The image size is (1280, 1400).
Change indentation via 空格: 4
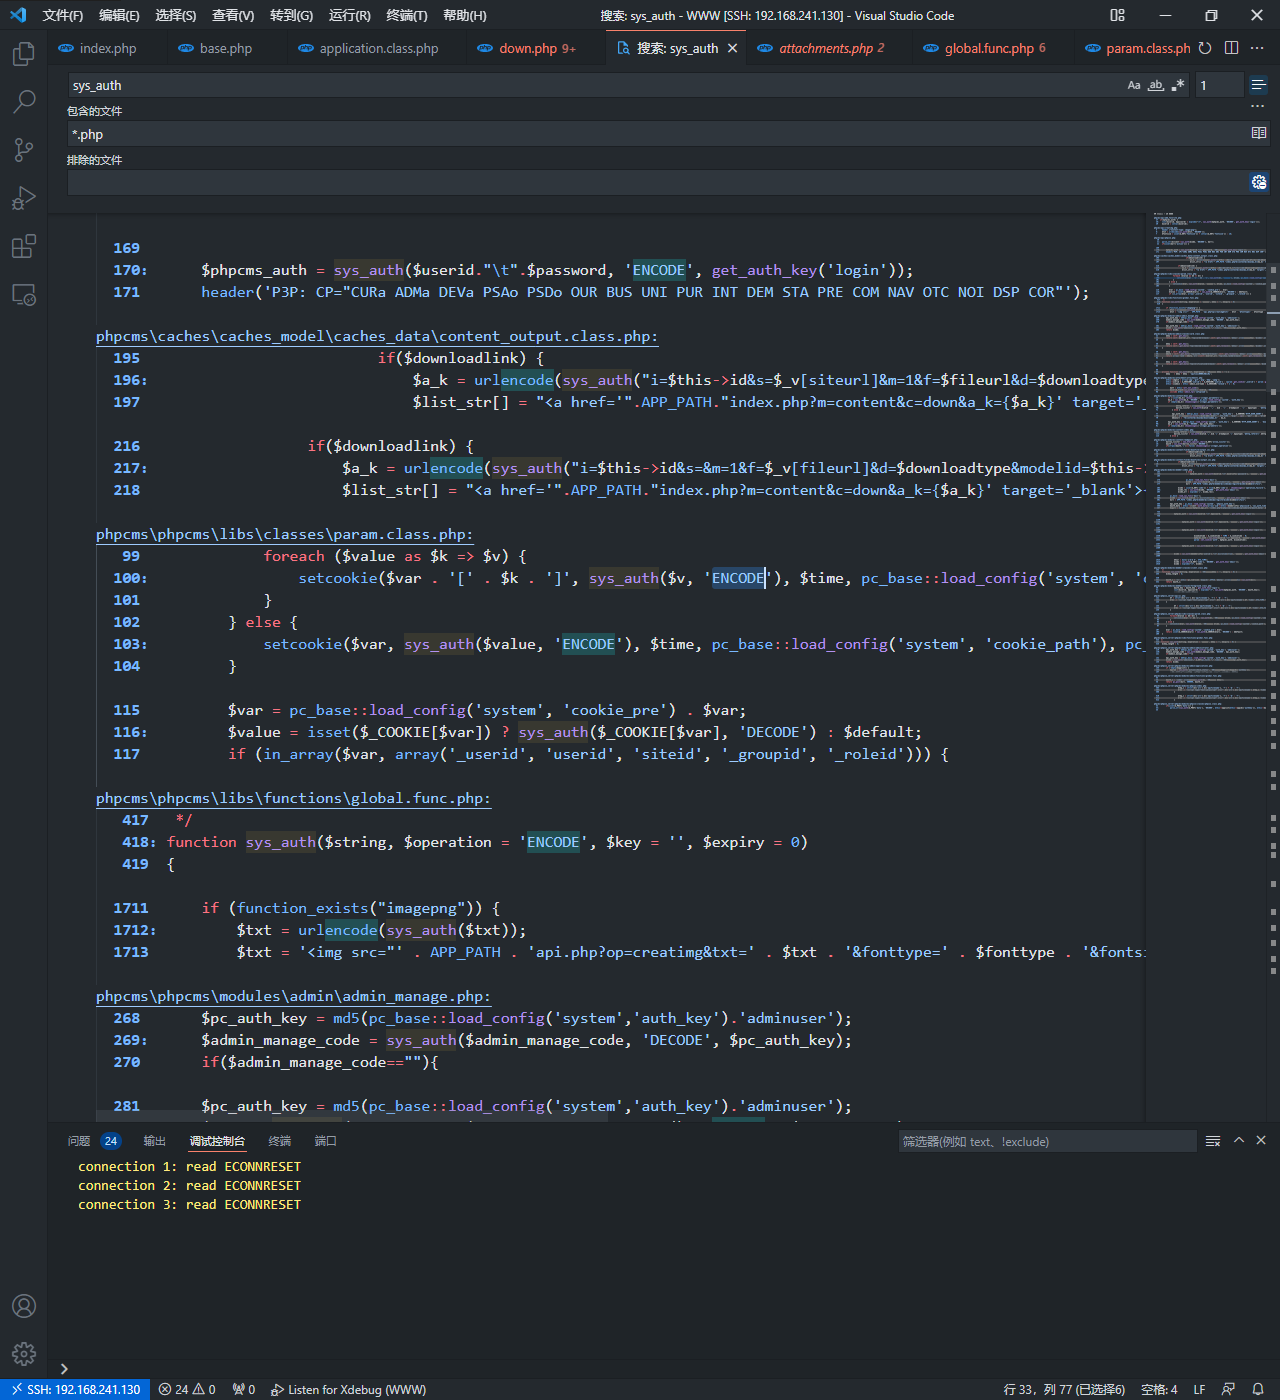coord(1159,1389)
